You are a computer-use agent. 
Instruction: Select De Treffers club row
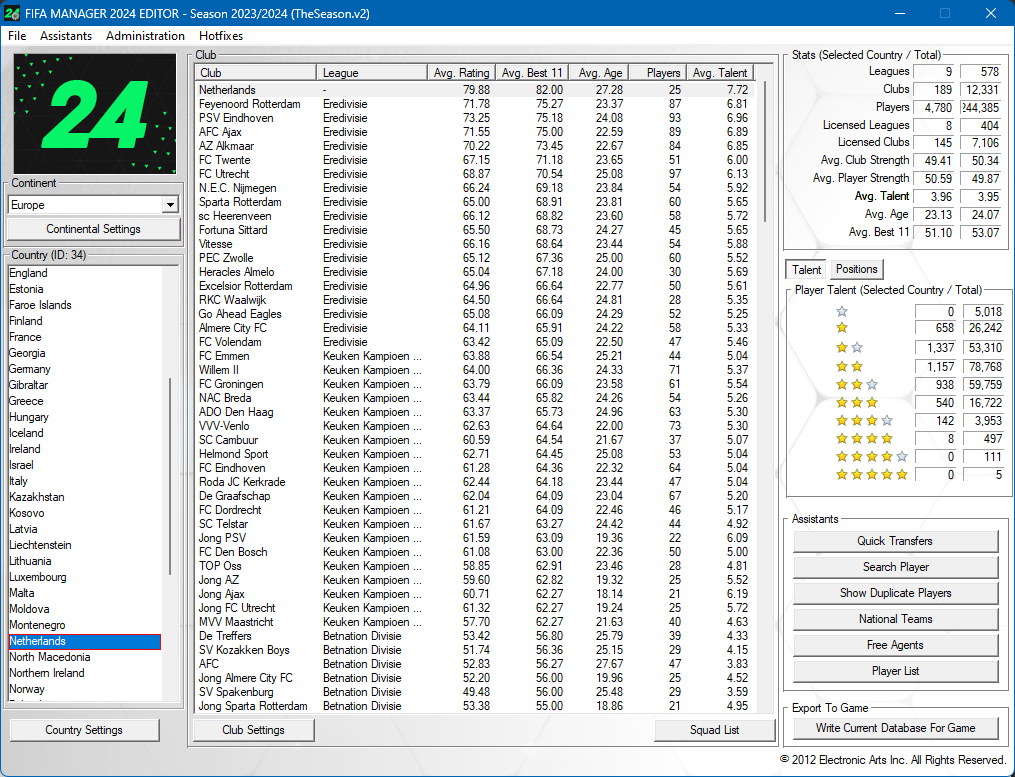474,636
